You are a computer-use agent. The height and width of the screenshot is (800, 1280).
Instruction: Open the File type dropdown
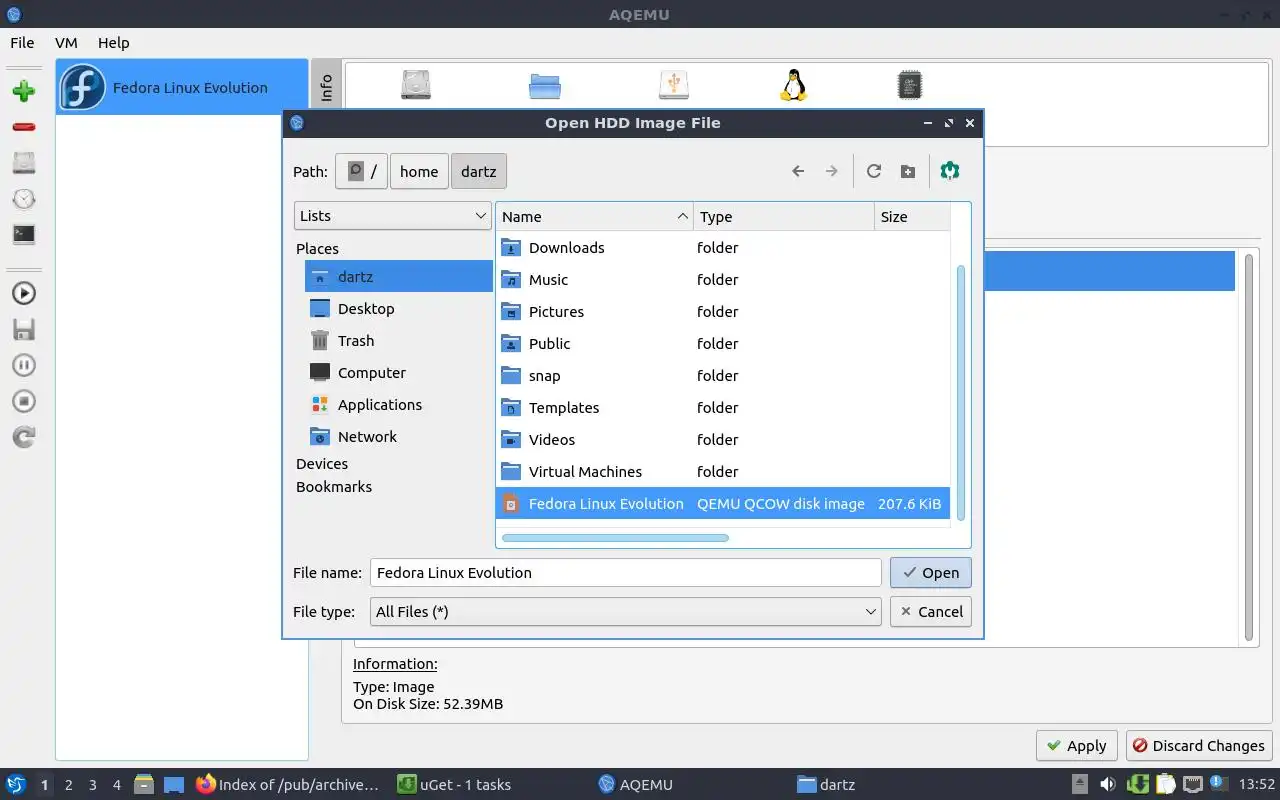pos(625,612)
